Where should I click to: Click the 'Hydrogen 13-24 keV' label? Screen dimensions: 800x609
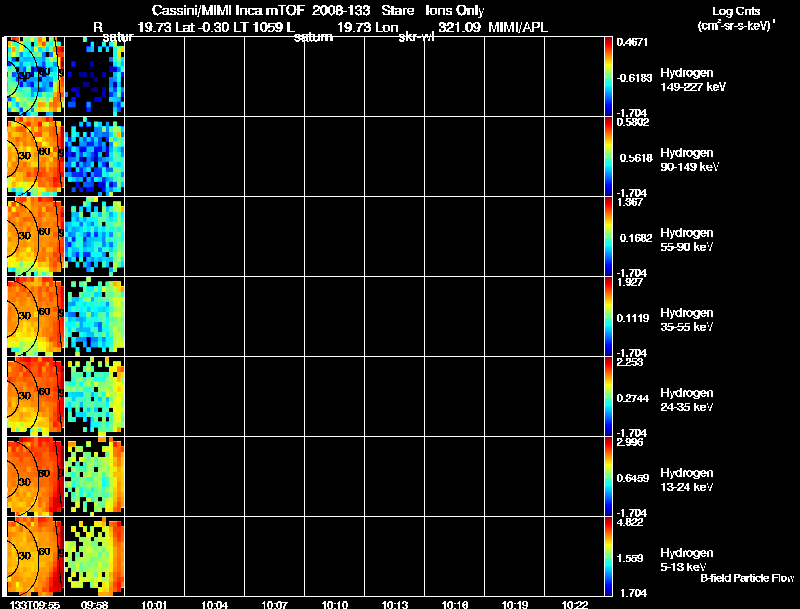pyautogui.click(x=686, y=480)
